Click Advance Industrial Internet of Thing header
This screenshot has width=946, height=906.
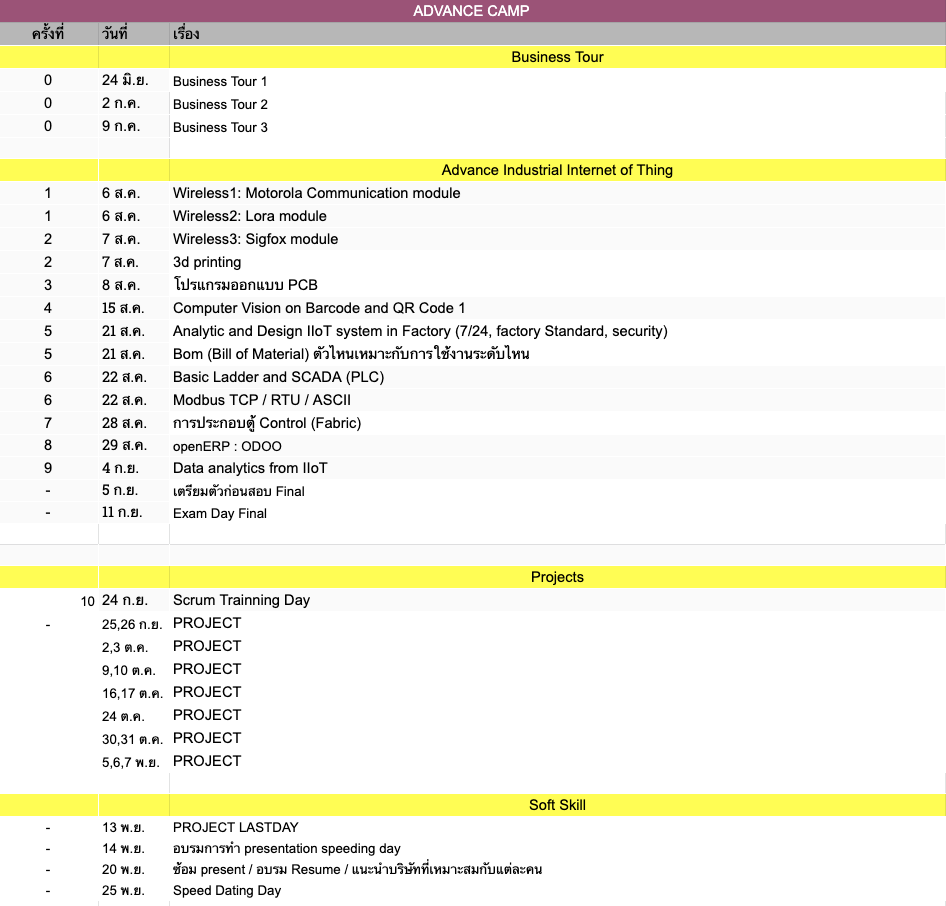(557, 170)
